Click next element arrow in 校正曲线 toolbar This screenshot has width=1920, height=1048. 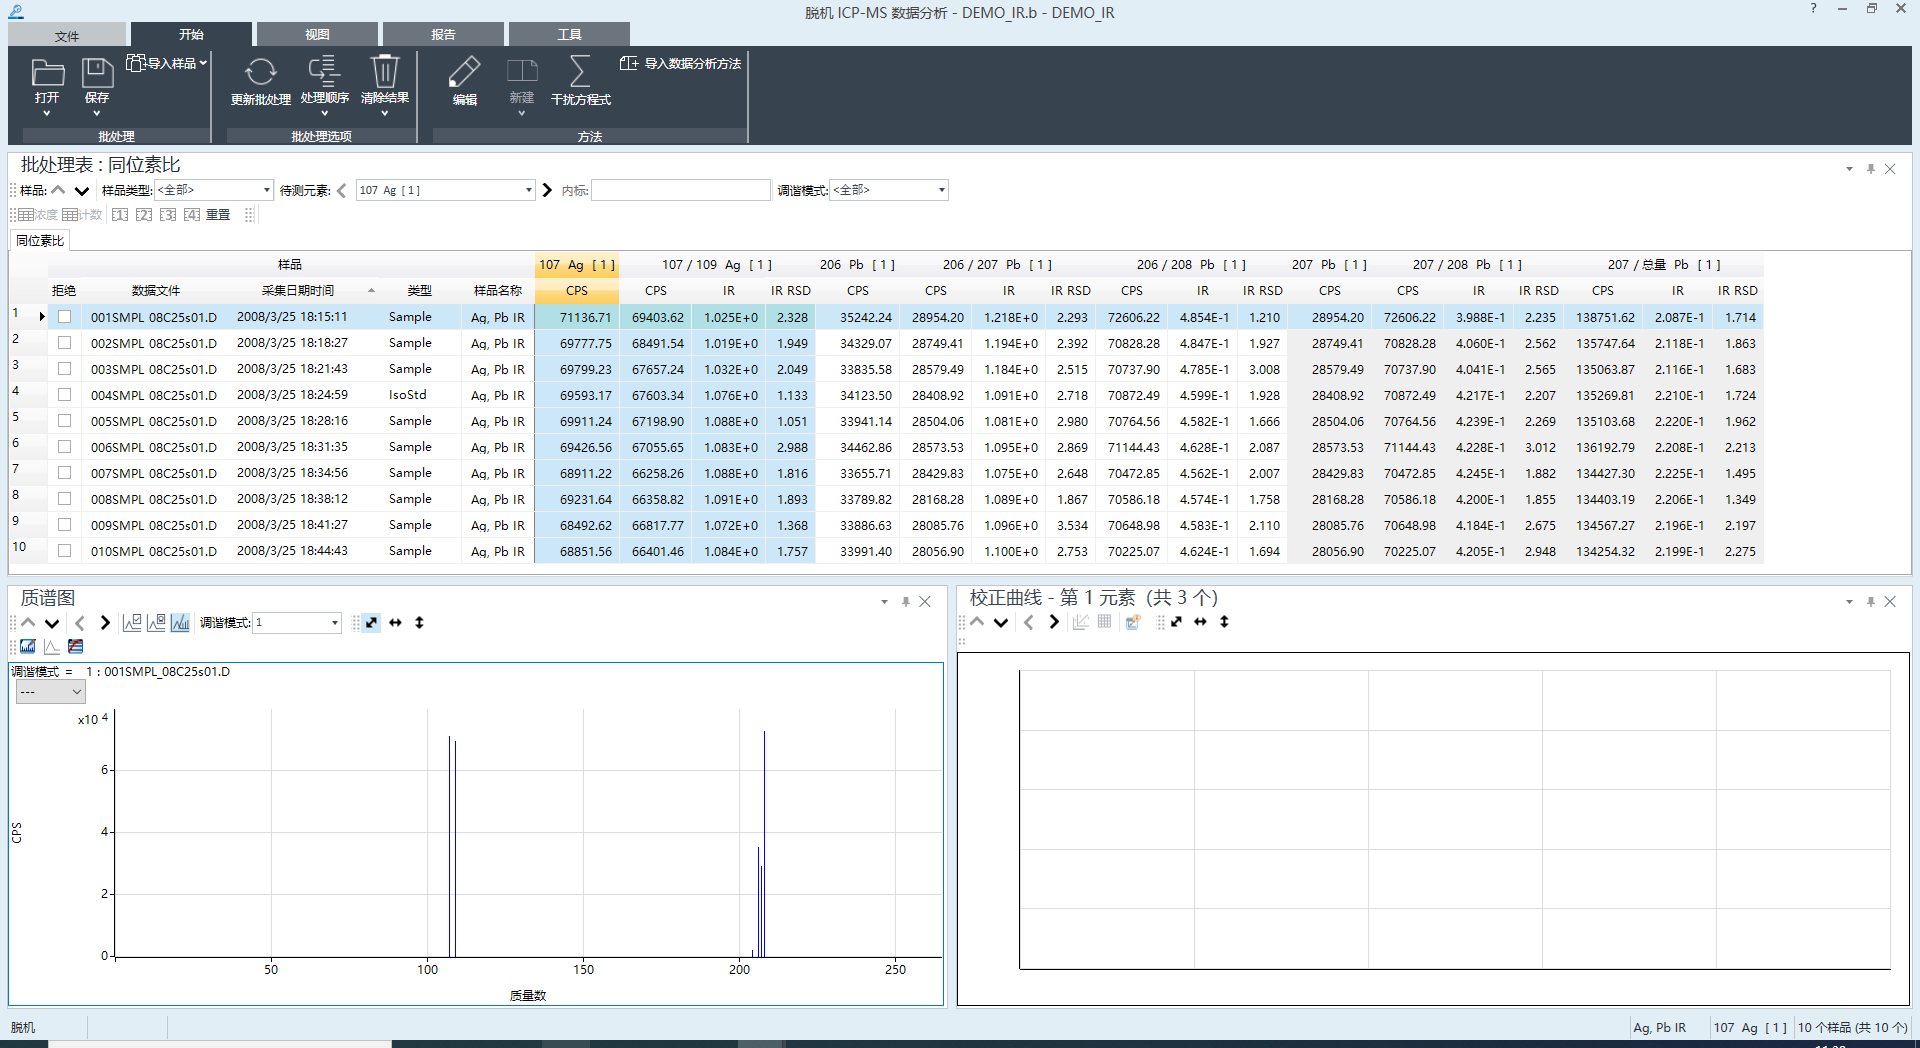[1054, 622]
